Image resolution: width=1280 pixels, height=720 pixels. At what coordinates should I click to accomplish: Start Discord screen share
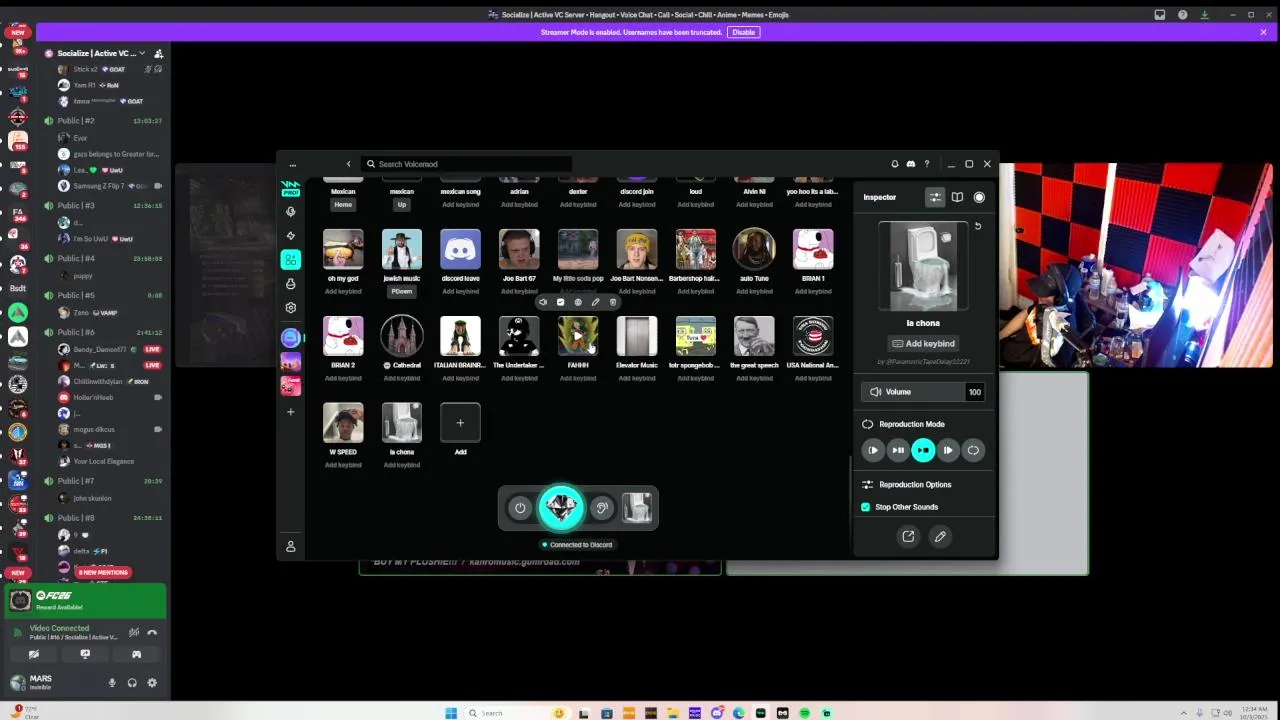(x=85, y=655)
